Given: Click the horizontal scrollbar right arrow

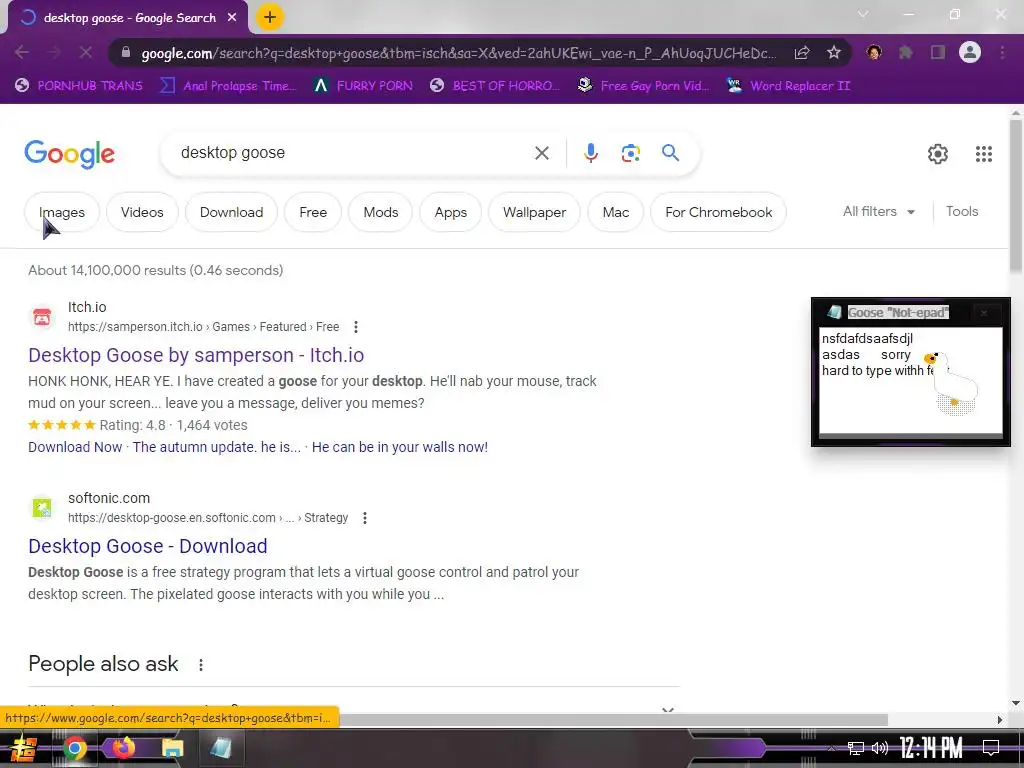Looking at the screenshot, I should pos(999,720).
